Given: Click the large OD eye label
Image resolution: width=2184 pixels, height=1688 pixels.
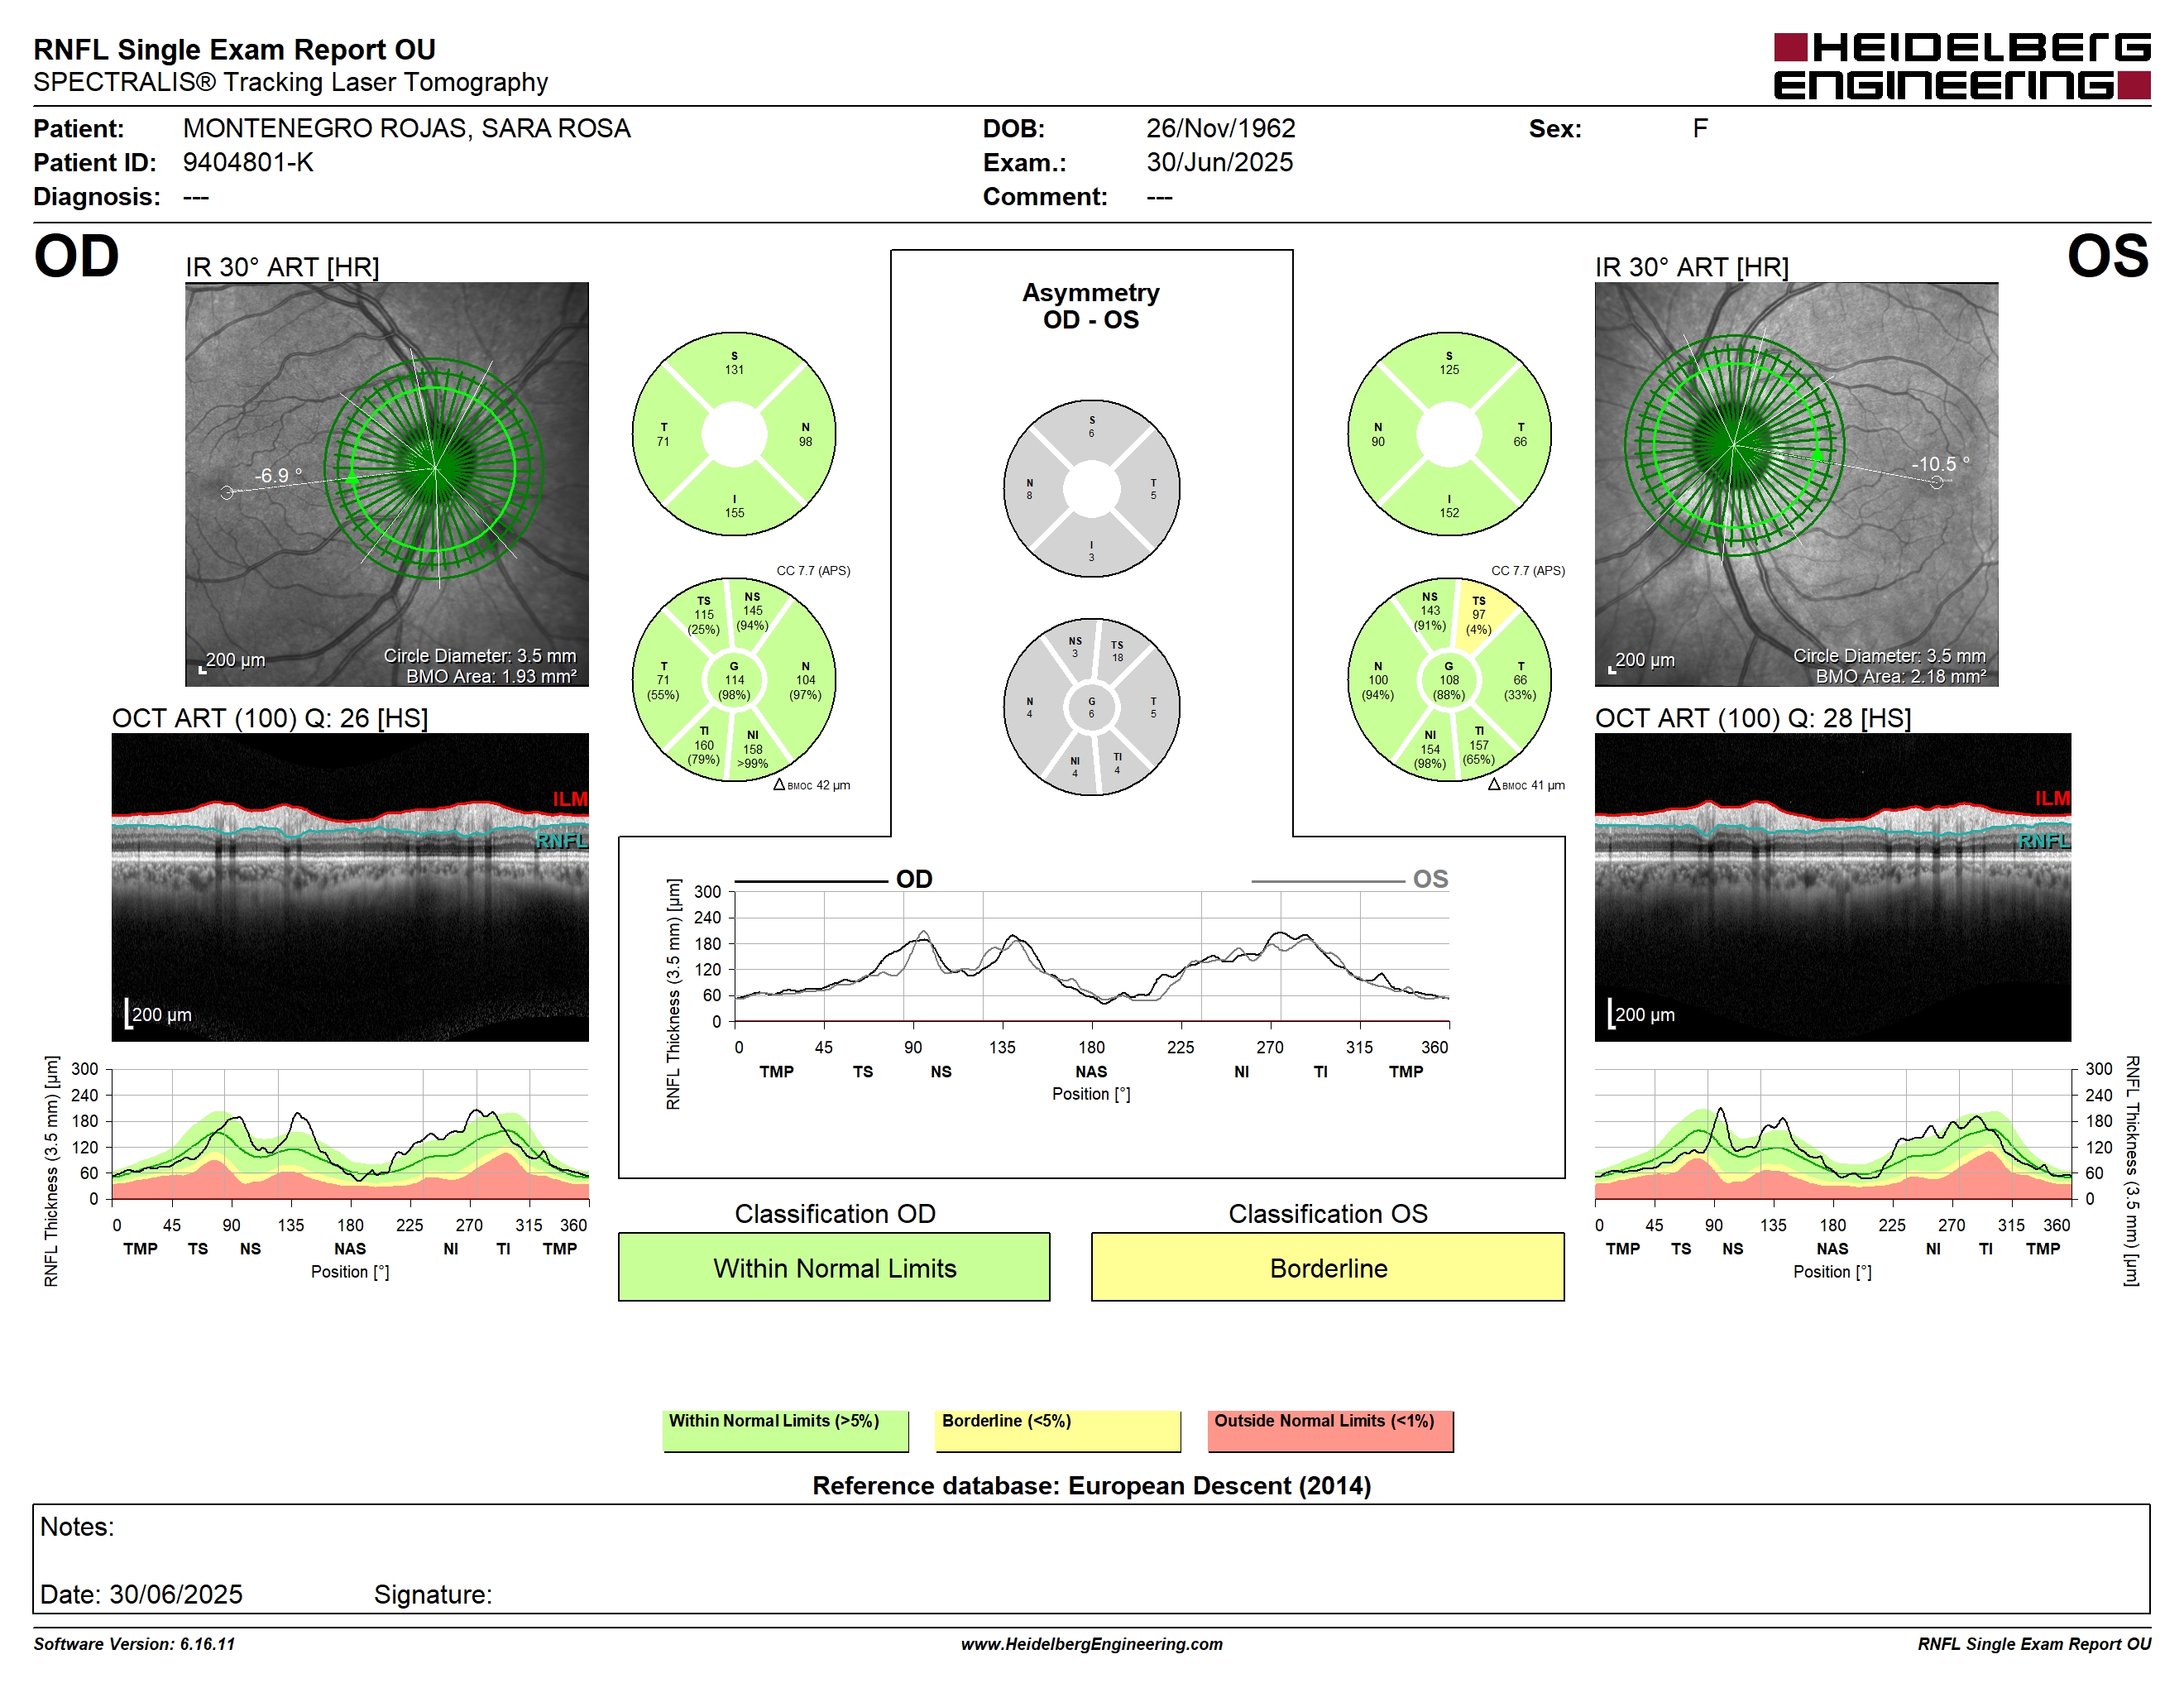Looking at the screenshot, I should (77, 256).
